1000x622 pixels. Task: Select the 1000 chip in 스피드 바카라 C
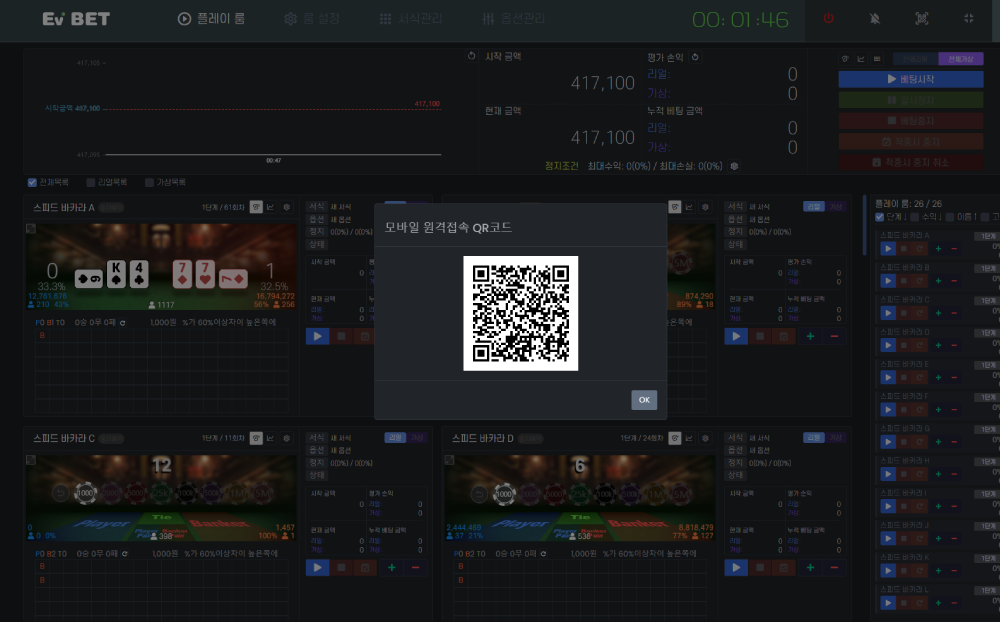point(85,493)
